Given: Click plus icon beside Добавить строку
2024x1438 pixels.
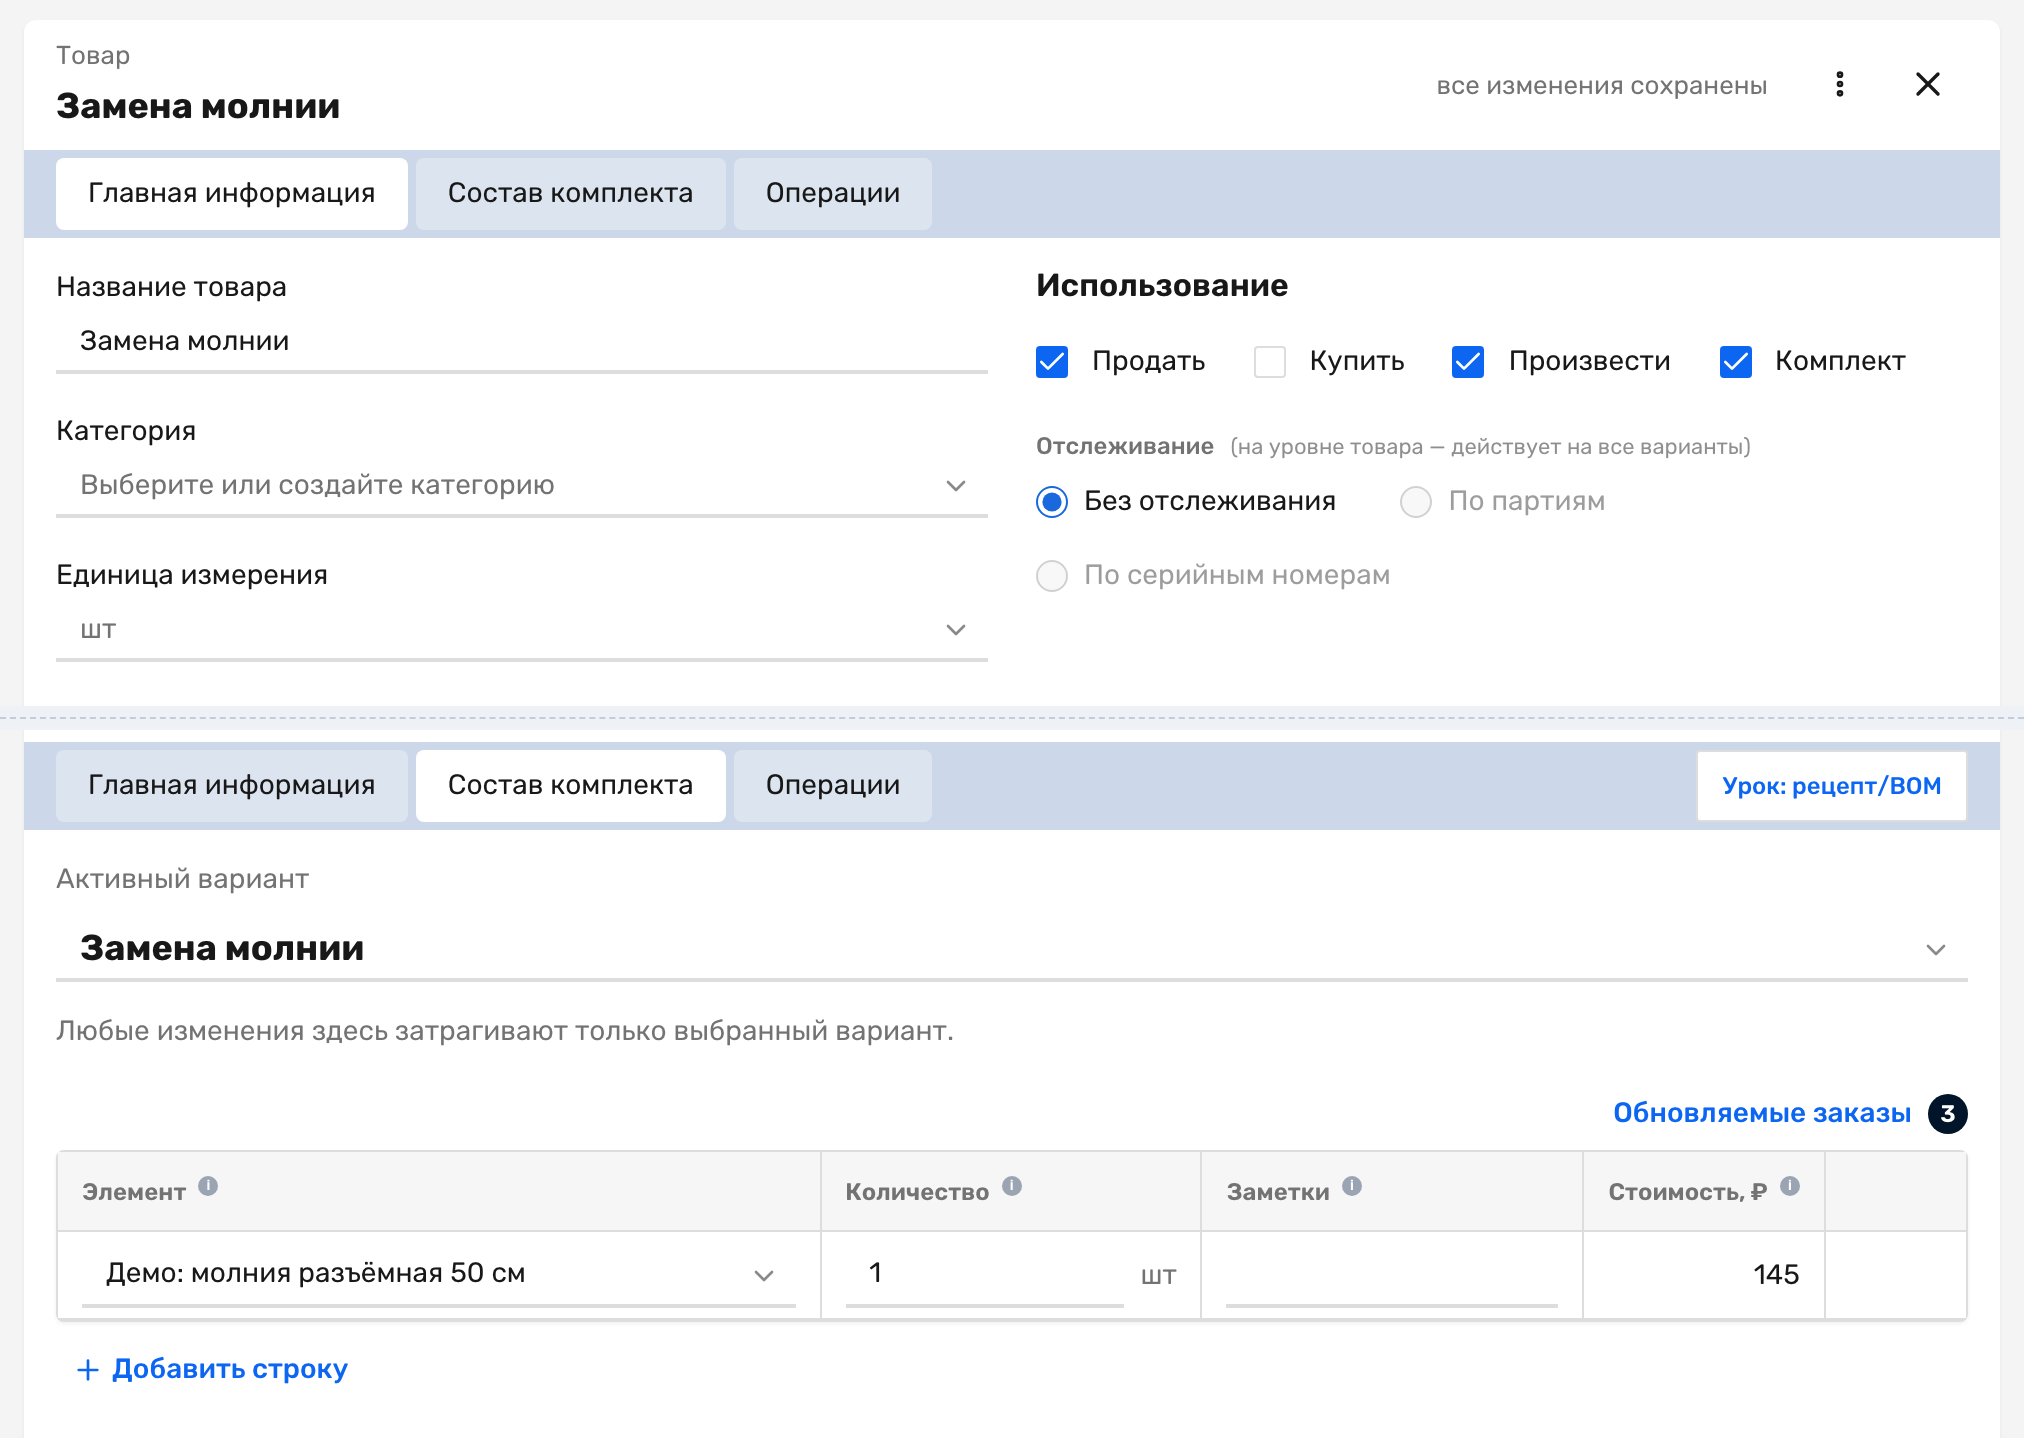Looking at the screenshot, I should point(88,1370).
